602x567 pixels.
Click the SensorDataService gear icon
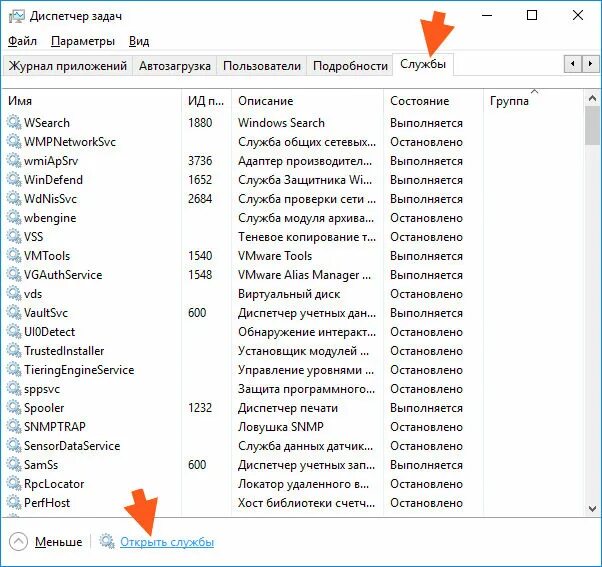coord(14,446)
